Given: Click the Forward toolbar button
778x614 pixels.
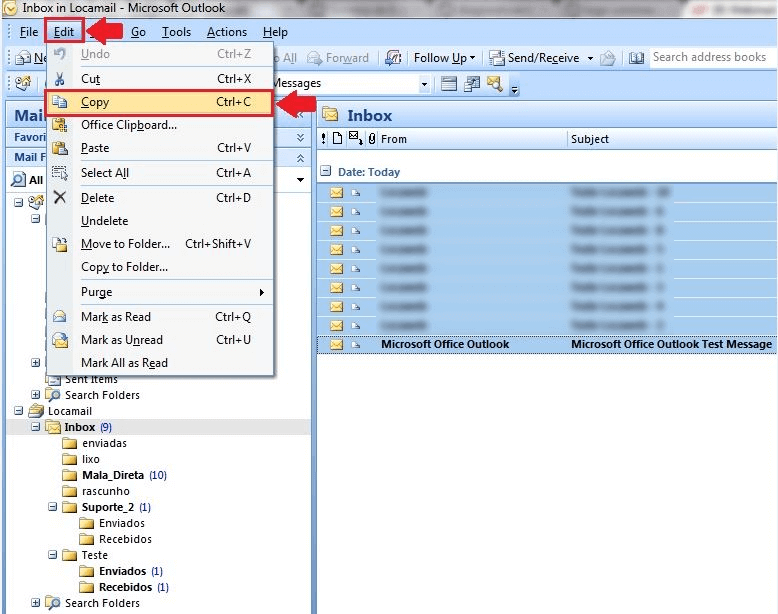Looking at the screenshot, I should pos(338,58).
